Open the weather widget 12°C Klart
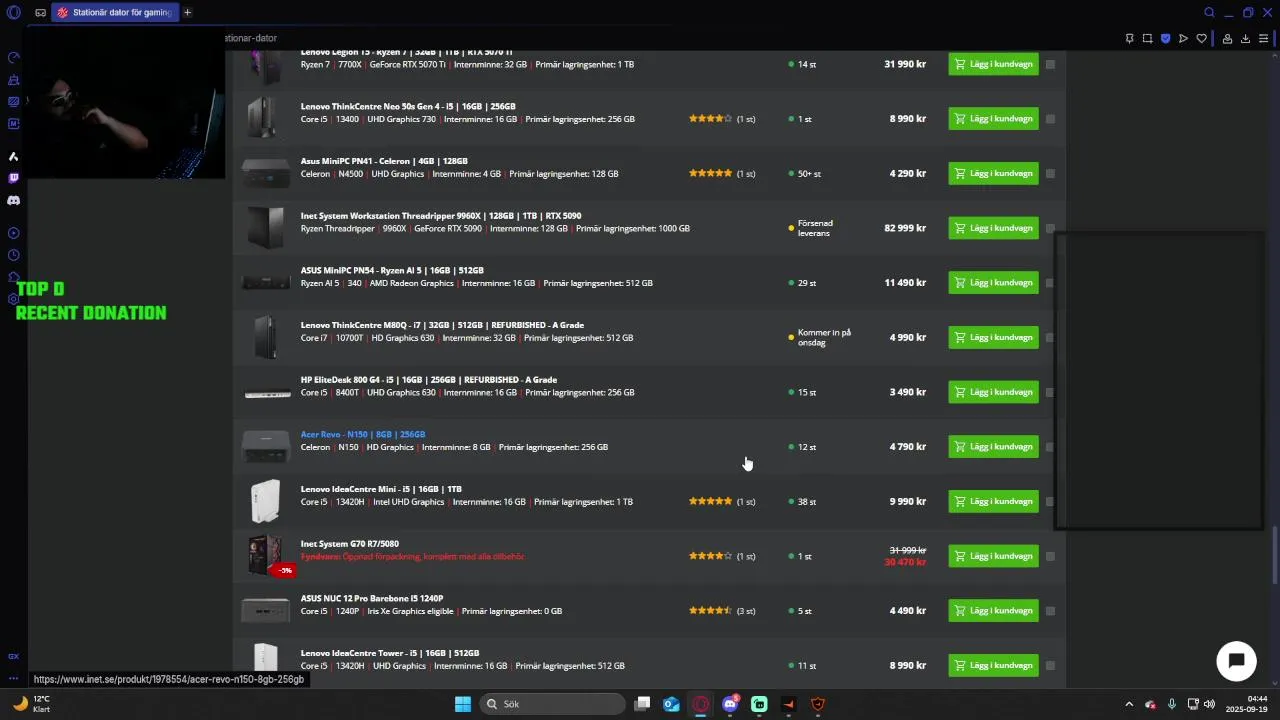The height and width of the screenshot is (720, 1280). pos(30,704)
